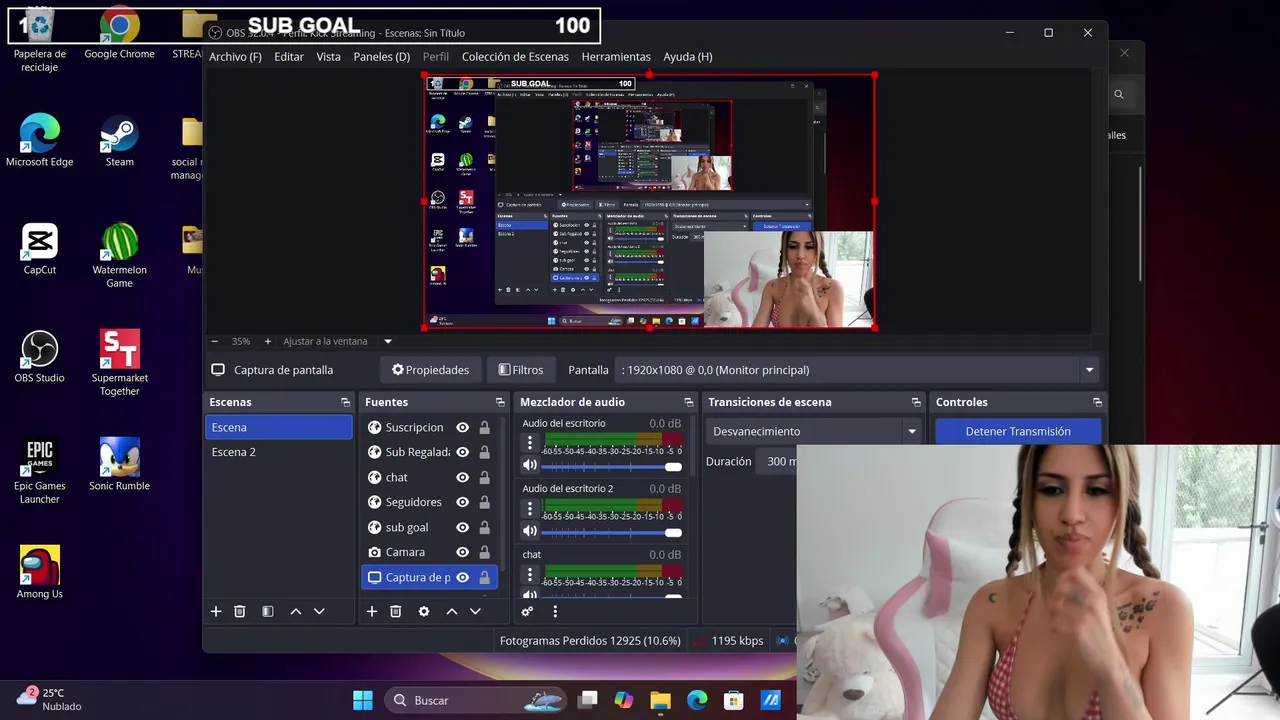Image resolution: width=1280 pixels, height=720 pixels.
Task: Click Buscar search box on taskbar
Action: (x=477, y=700)
